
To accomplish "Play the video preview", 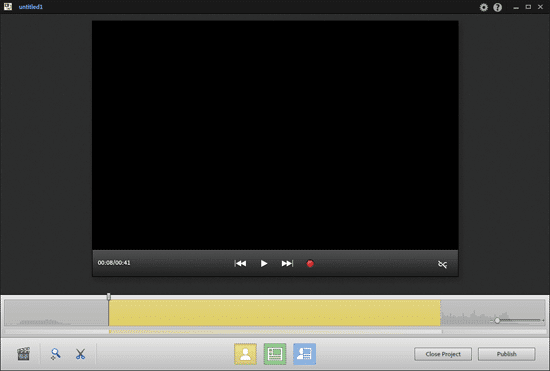I will tap(264, 263).
